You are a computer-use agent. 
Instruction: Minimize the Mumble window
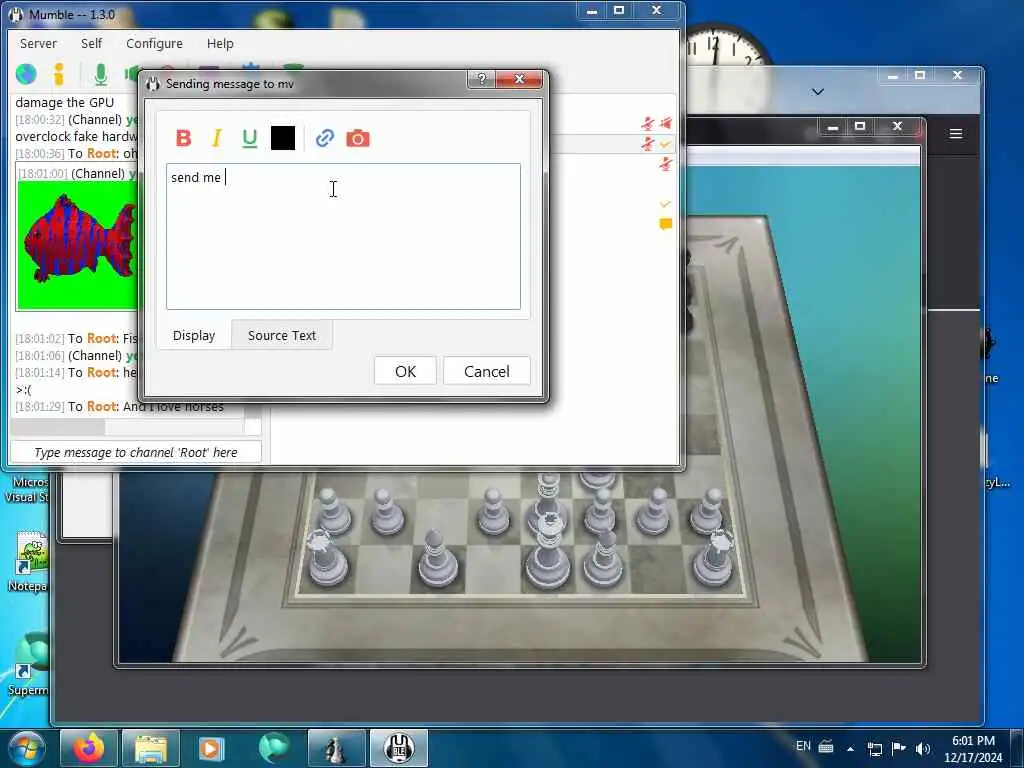coord(592,11)
